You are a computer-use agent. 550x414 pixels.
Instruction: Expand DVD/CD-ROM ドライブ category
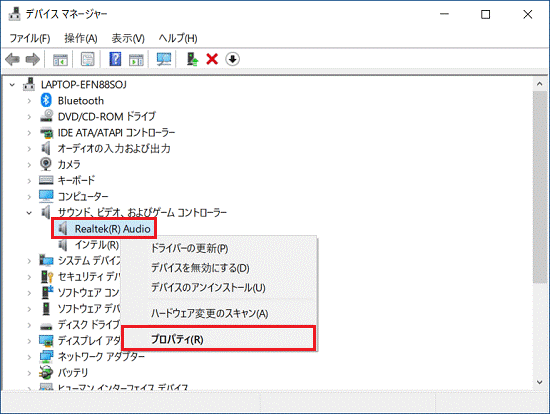pos(29,117)
